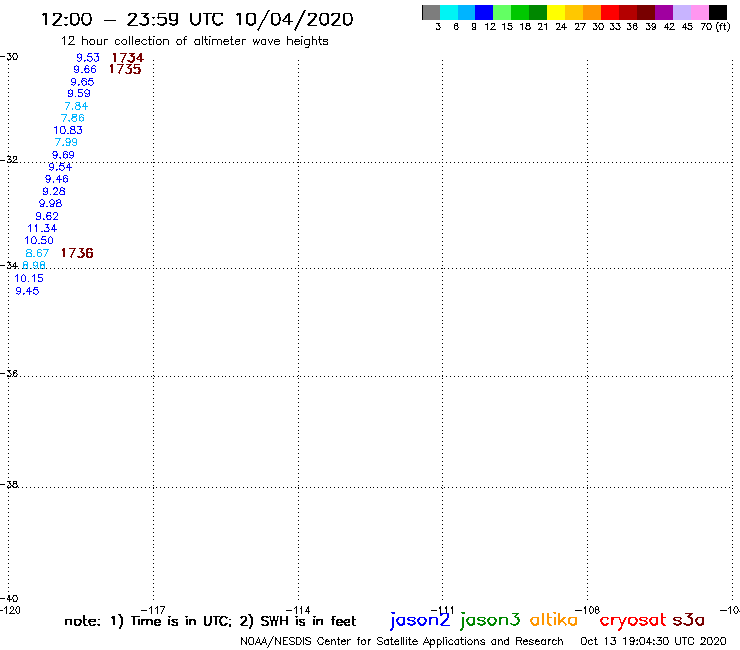Click the black swatch at legend end
Viewport: 740px width, 650px height.
(717, 12)
